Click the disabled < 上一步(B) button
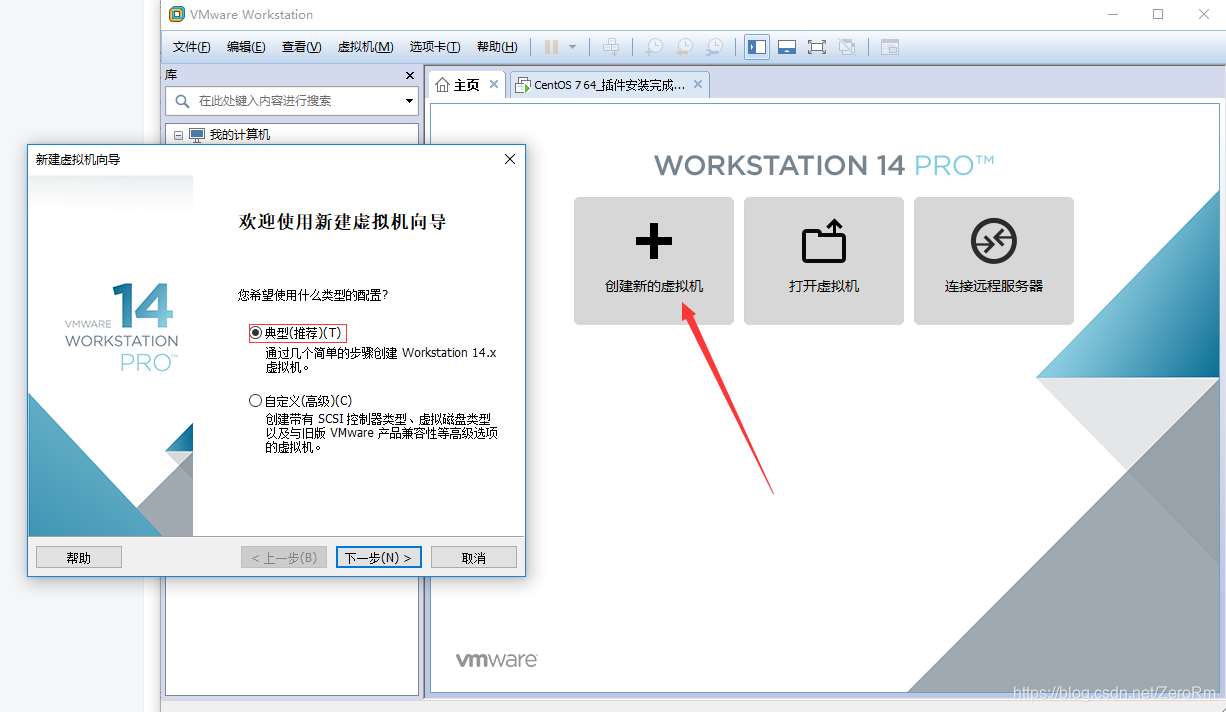 (x=284, y=558)
